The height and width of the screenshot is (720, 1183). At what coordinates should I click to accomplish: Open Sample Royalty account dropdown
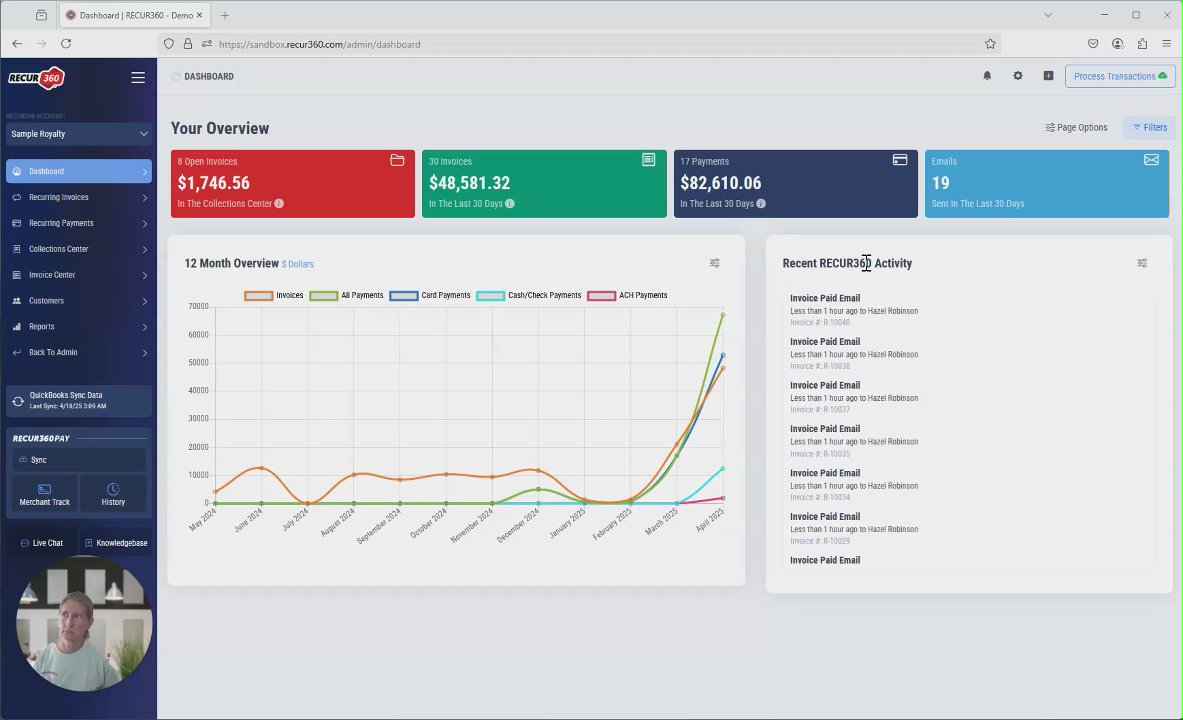point(78,134)
